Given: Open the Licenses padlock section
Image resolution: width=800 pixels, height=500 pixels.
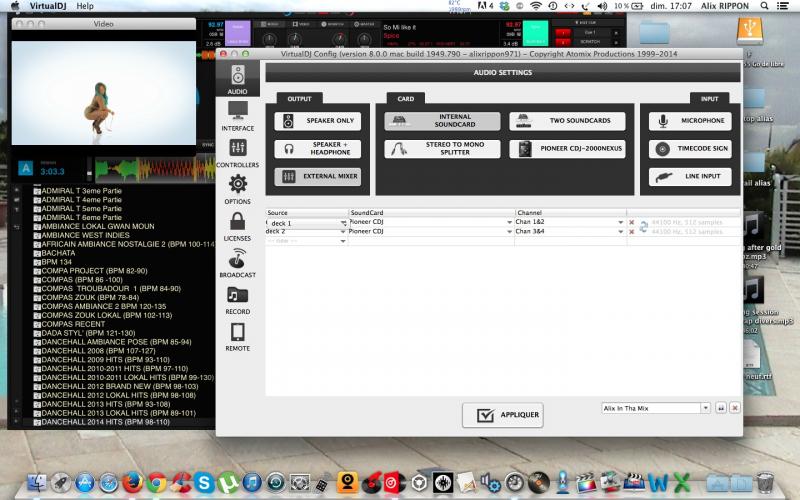Looking at the screenshot, I should pyautogui.click(x=237, y=227).
